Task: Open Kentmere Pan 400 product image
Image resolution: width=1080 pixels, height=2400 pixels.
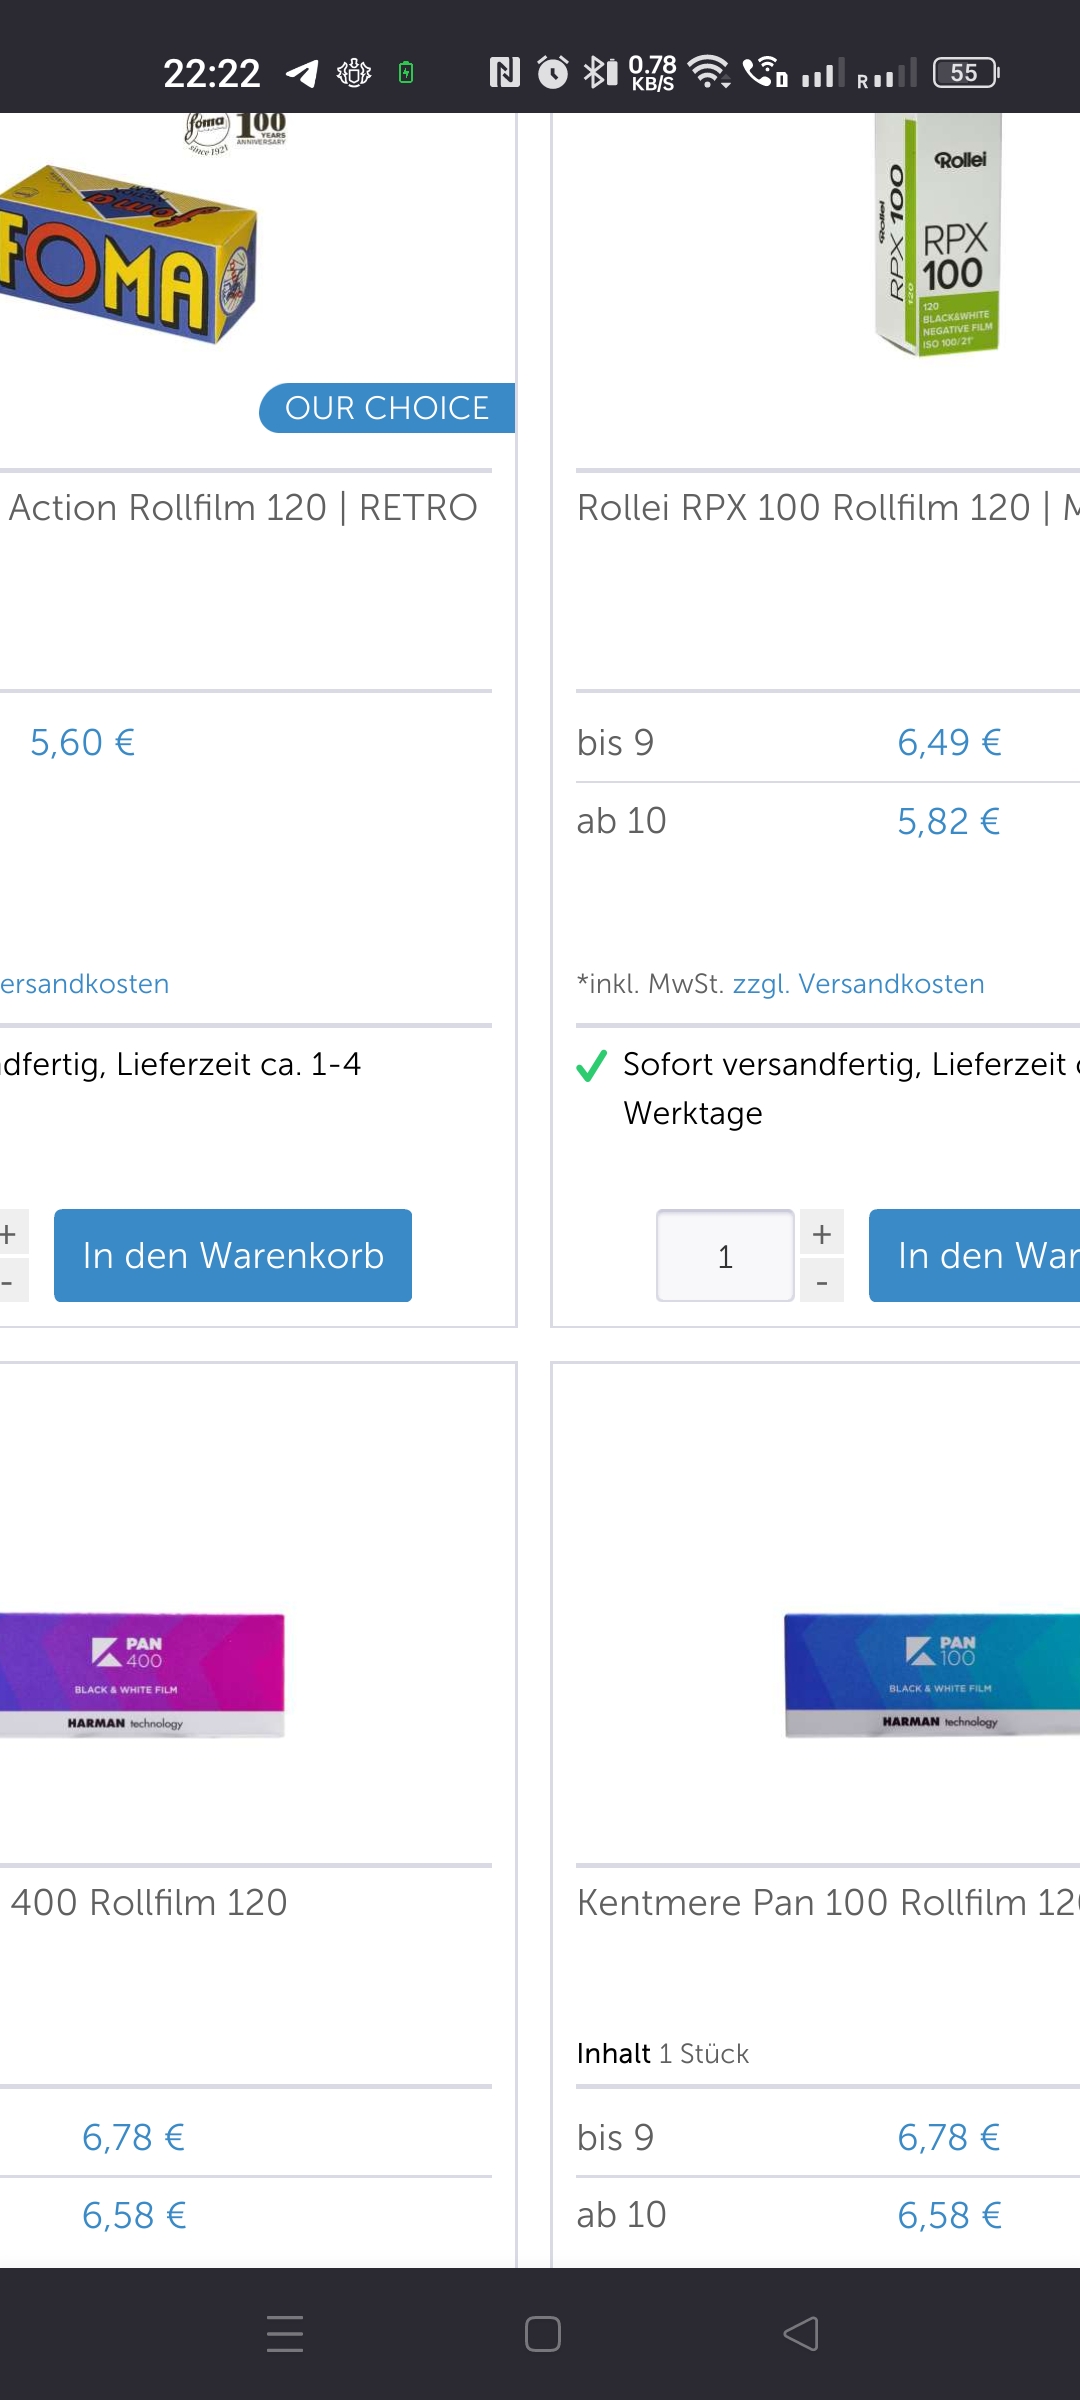Action: pyautogui.click(x=140, y=1674)
